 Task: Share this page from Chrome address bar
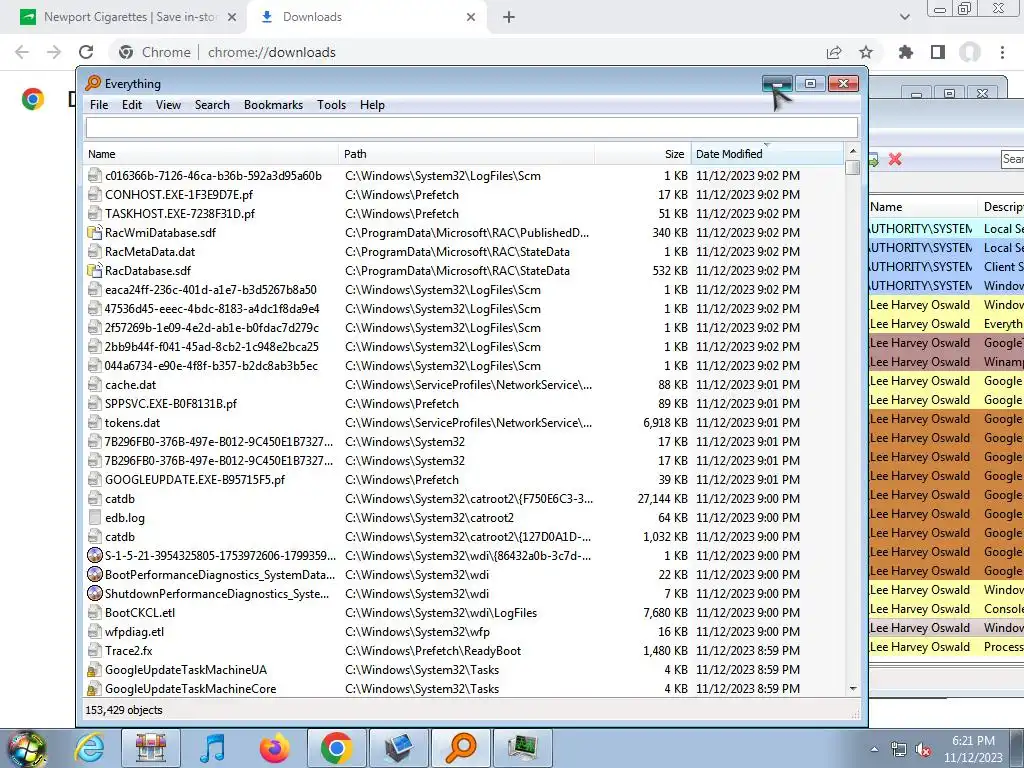[834, 52]
